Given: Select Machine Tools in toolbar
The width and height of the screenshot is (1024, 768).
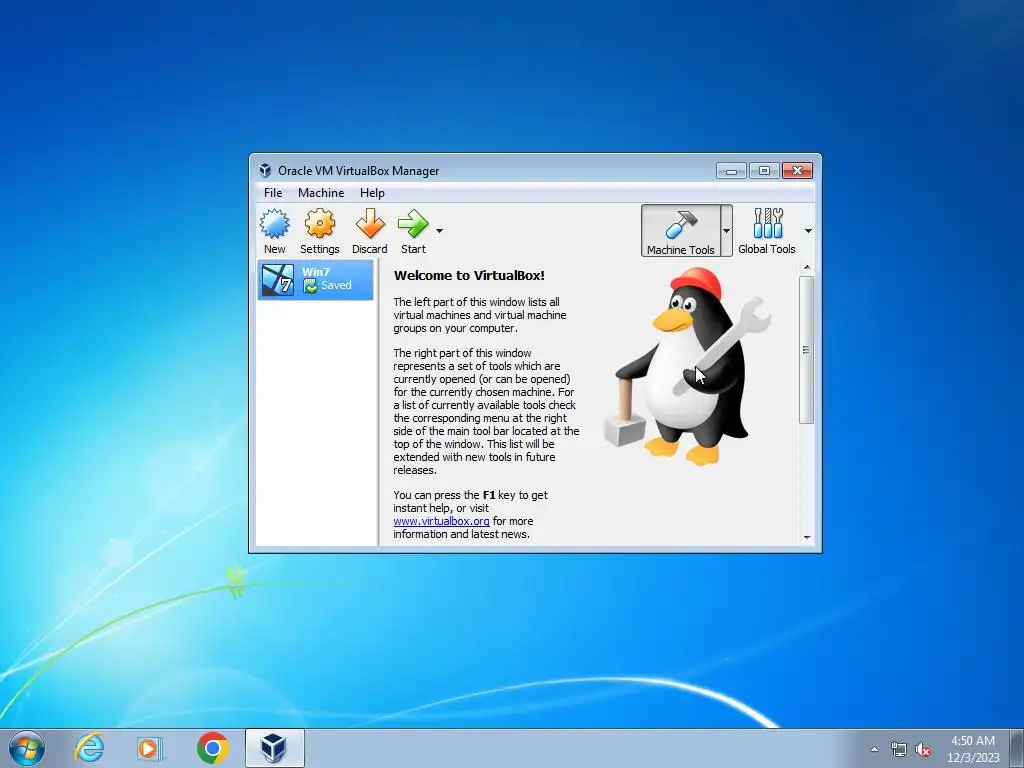Looking at the screenshot, I should 680,231.
